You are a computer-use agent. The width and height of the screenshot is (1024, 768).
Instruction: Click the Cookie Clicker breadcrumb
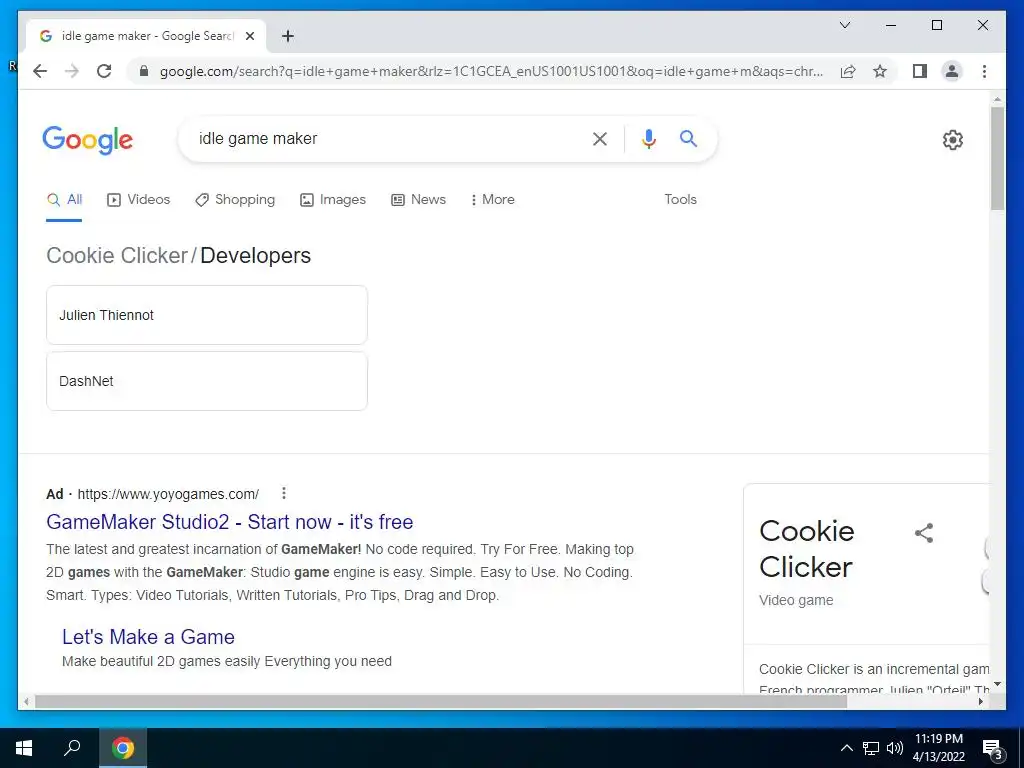(117, 255)
